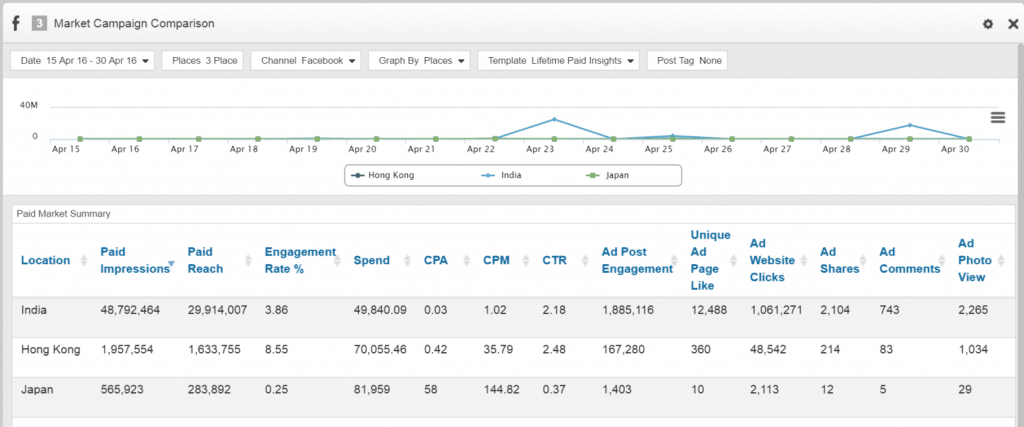Click Japan spend value 81,959
This screenshot has width=1024, height=427.
(372, 390)
